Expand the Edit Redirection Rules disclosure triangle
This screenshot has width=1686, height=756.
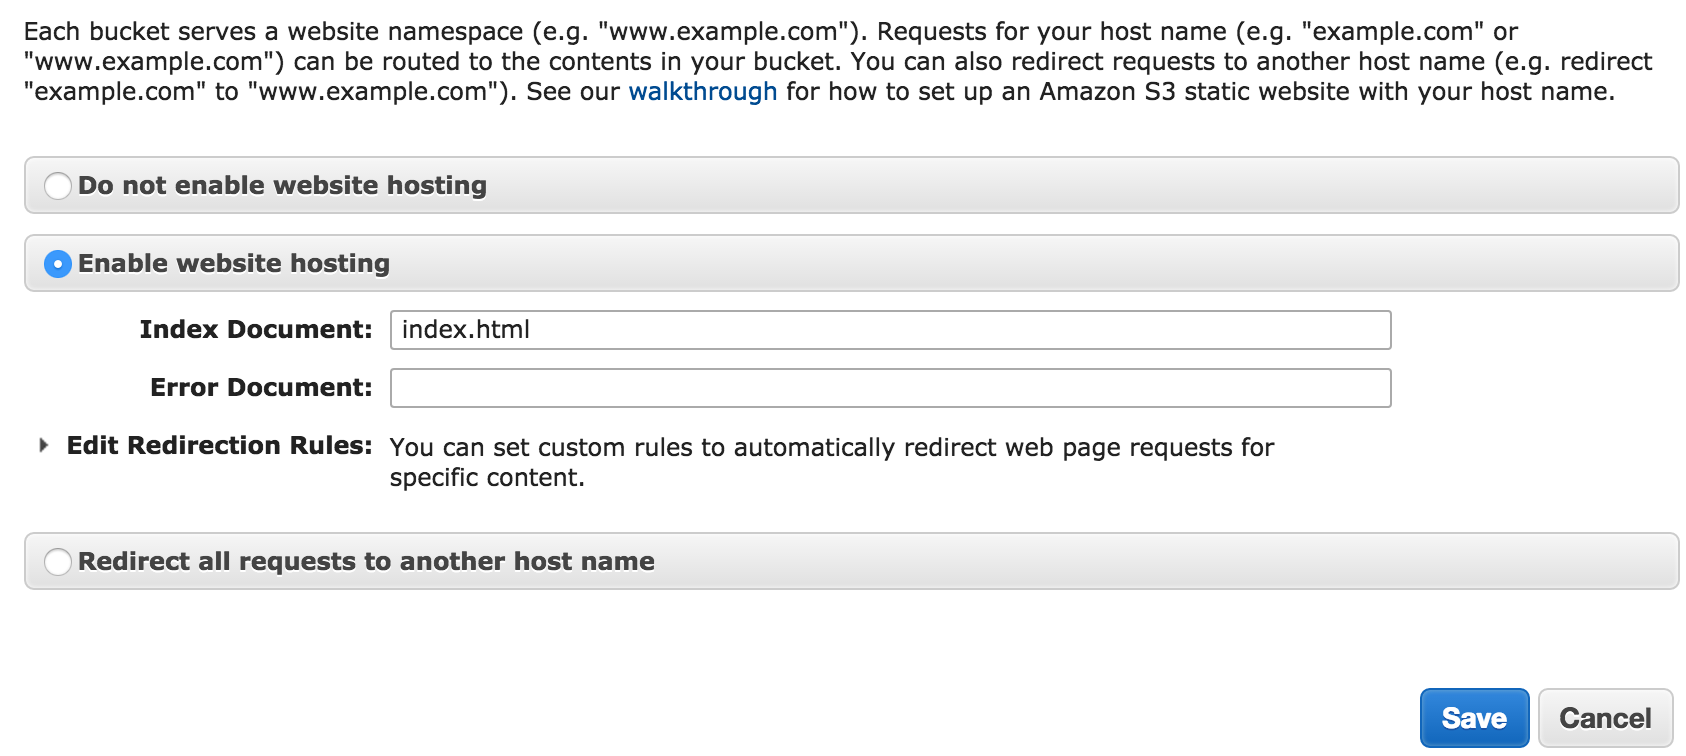[x=43, y=446]
